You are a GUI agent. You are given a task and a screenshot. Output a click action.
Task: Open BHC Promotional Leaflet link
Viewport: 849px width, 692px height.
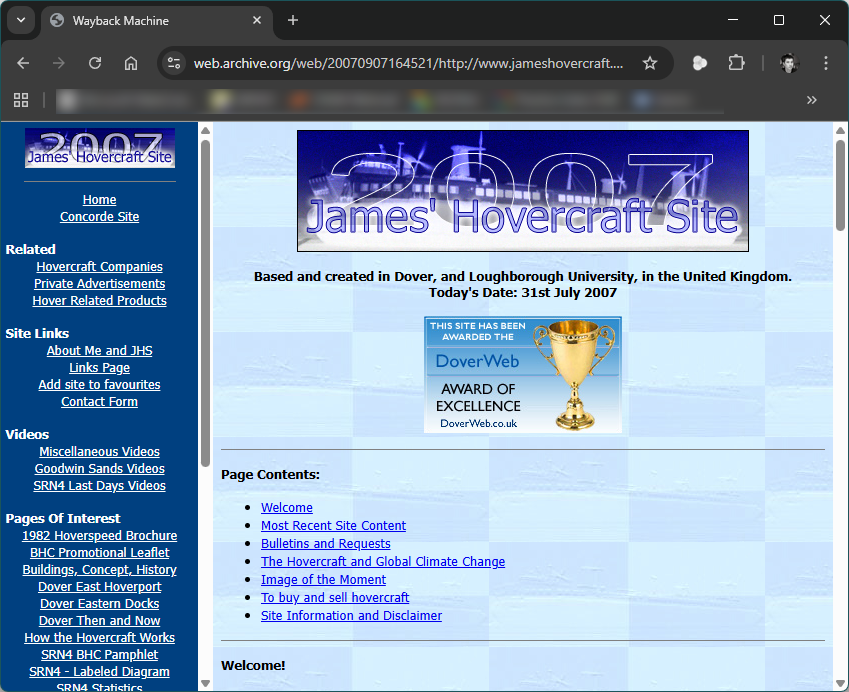(100, 553)
